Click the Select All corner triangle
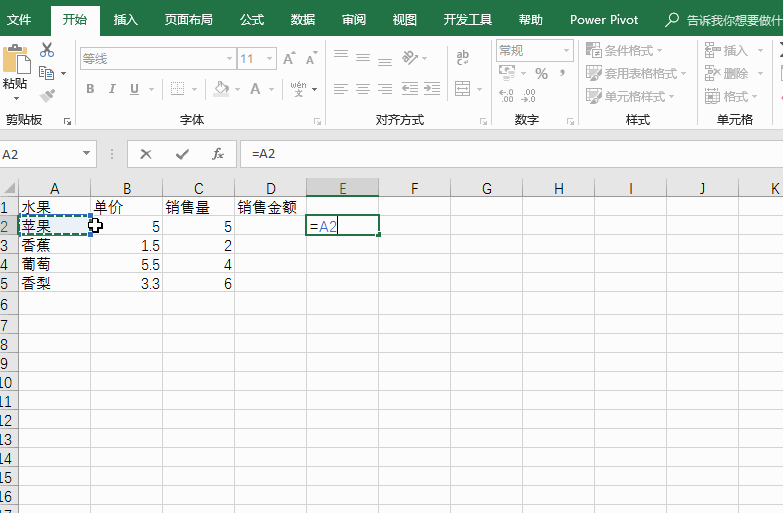Viewport: 783px width, 513px height. (x=9, y=188)
